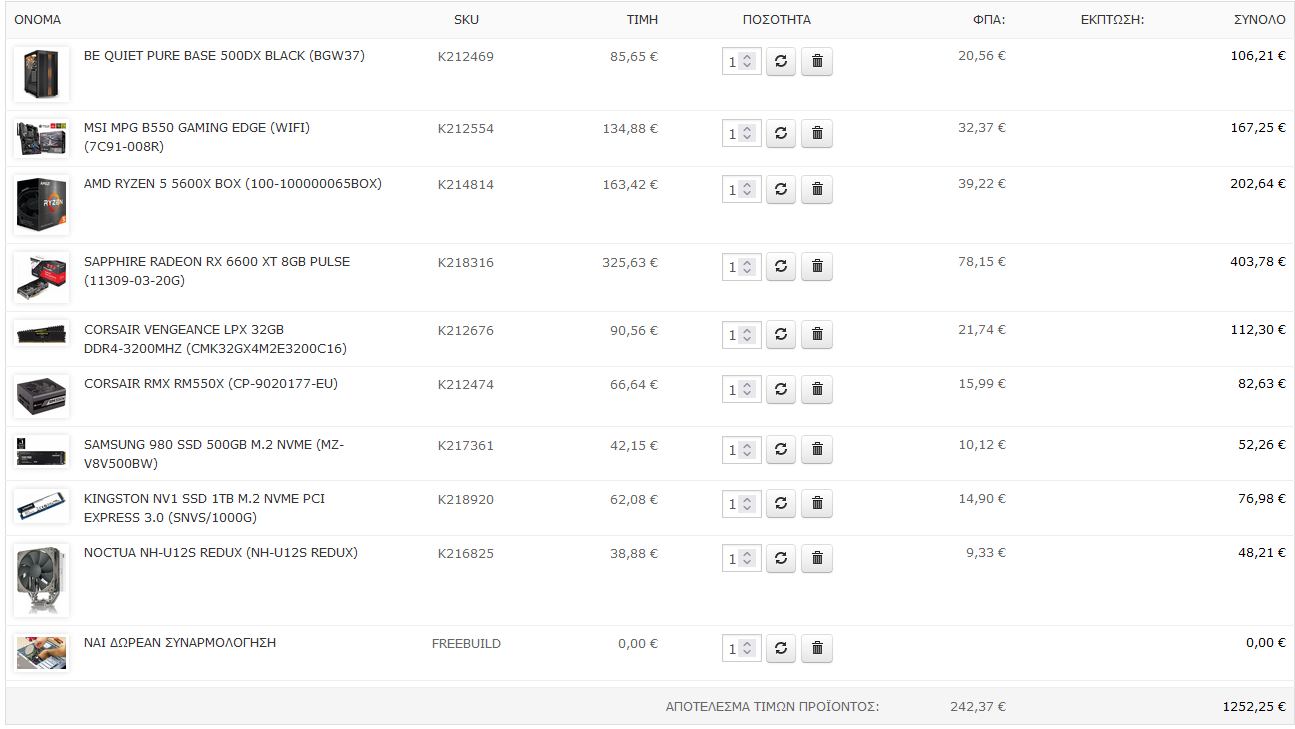Open AMD RYZEN 5 5600X BOX product link
Screen dimensions: 1295x729
click(x=233, y=184)
